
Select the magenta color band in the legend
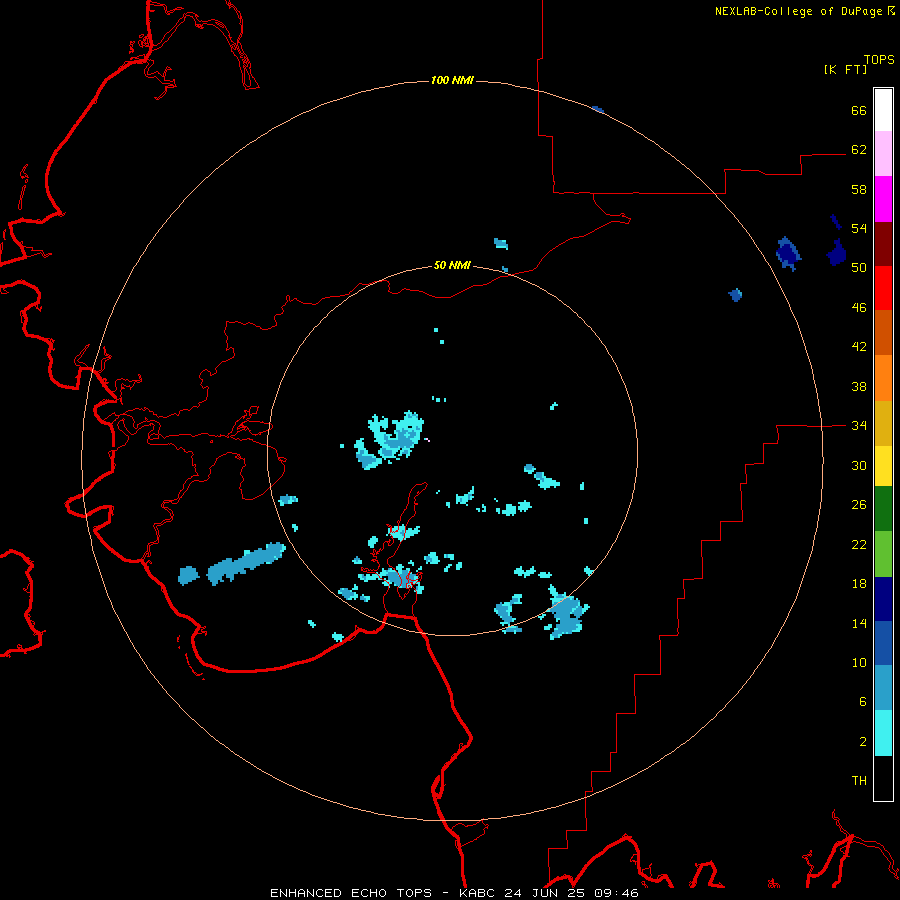[x=883, y=199]
